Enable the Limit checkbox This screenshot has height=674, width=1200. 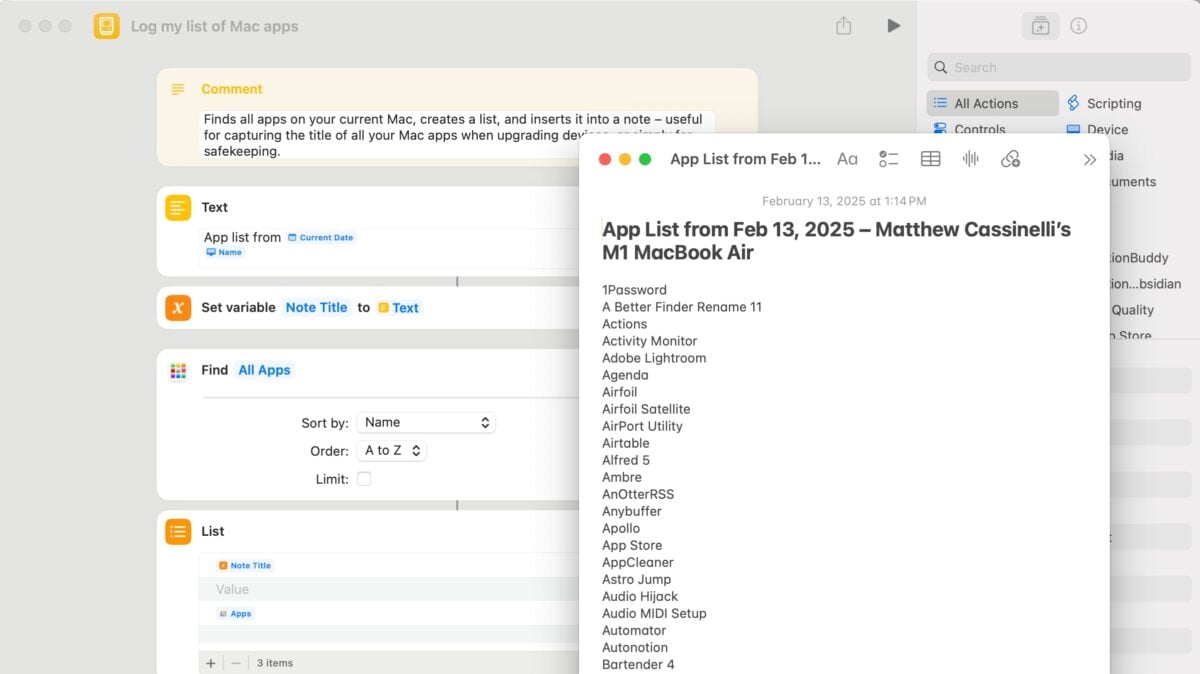(x=364, y=479)
